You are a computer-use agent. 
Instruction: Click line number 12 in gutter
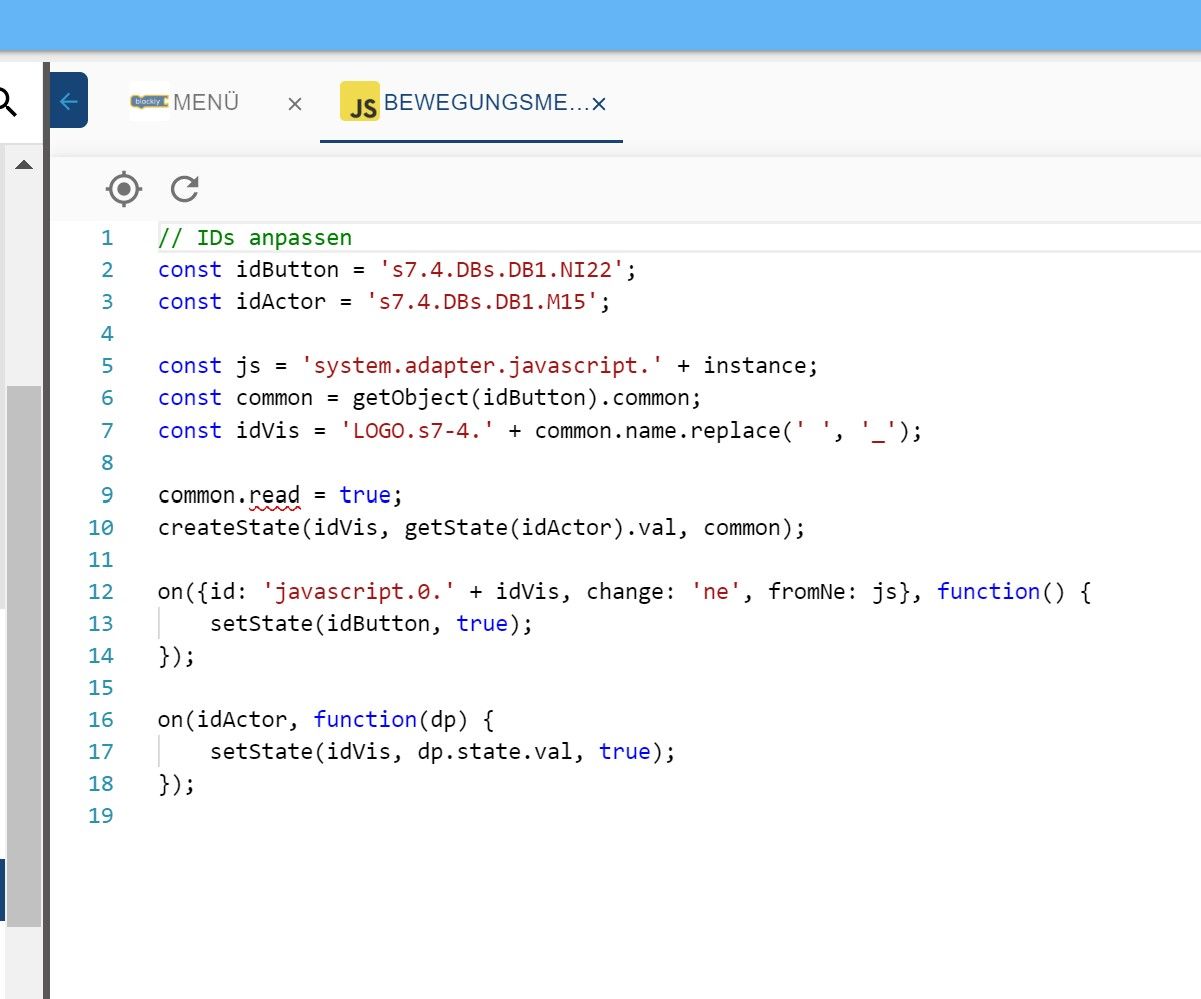coord(102,591)
